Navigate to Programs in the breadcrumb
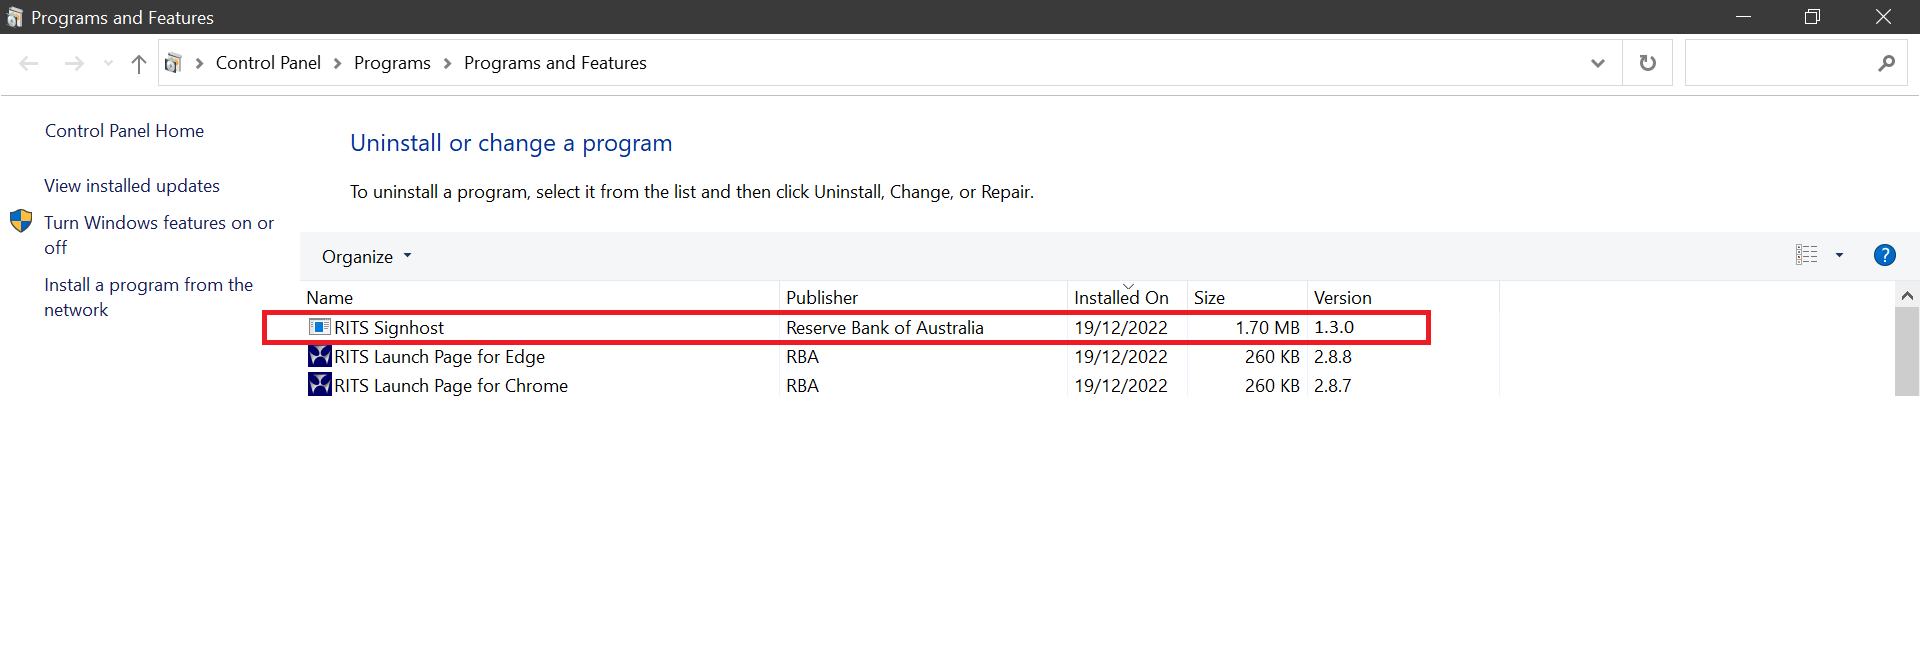Image resolution: width=1920 pixels, height=648 pixels. point(392,63)
